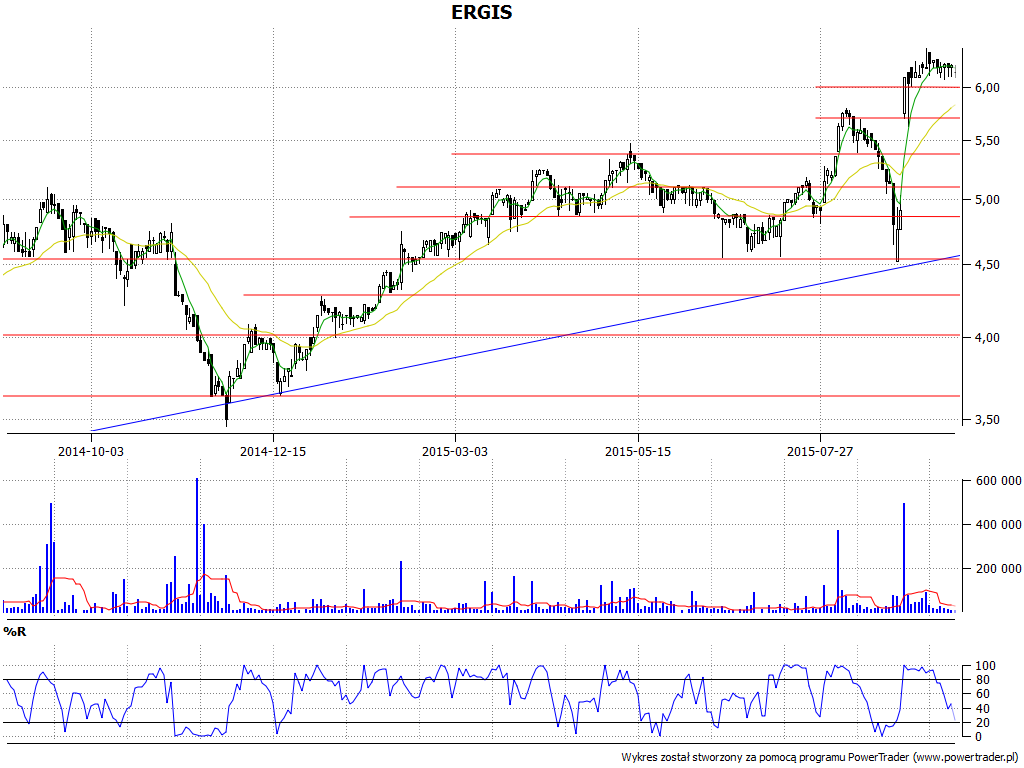Click the 100 level on %R axis
Image resolution: width=1024 pixels, height=768 pixels.
[985, 666]
